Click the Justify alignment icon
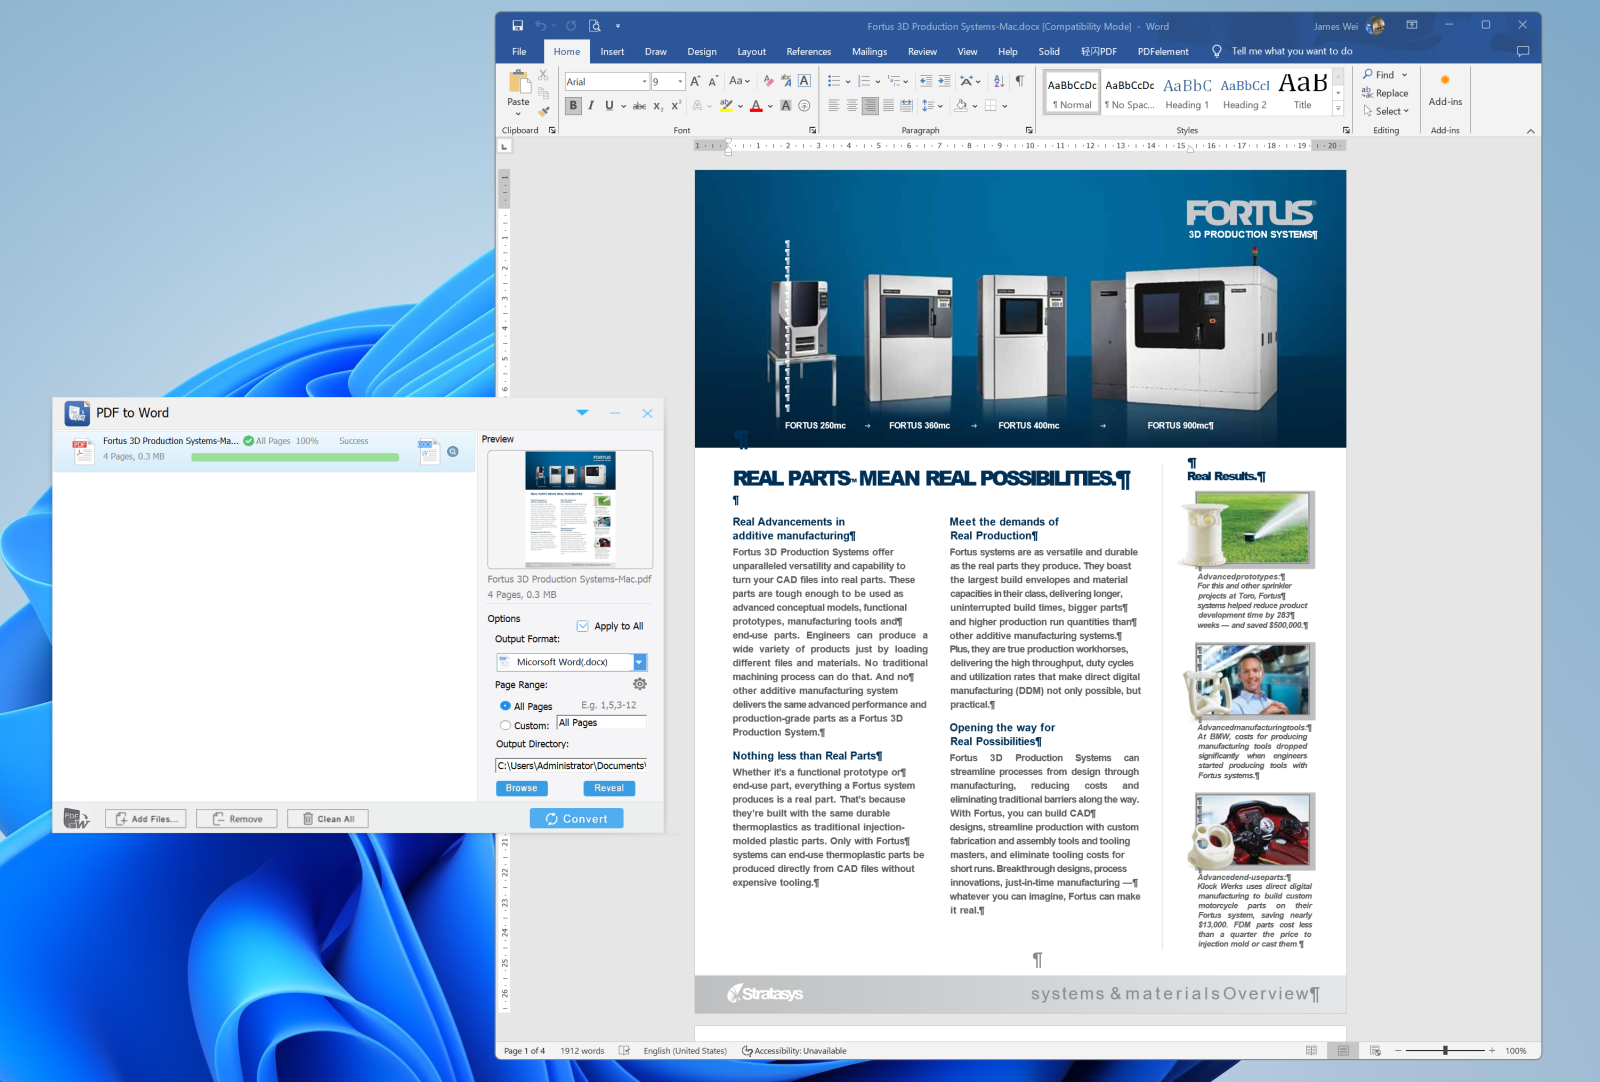The image size is (1600, 1082). tap(888, 105)
